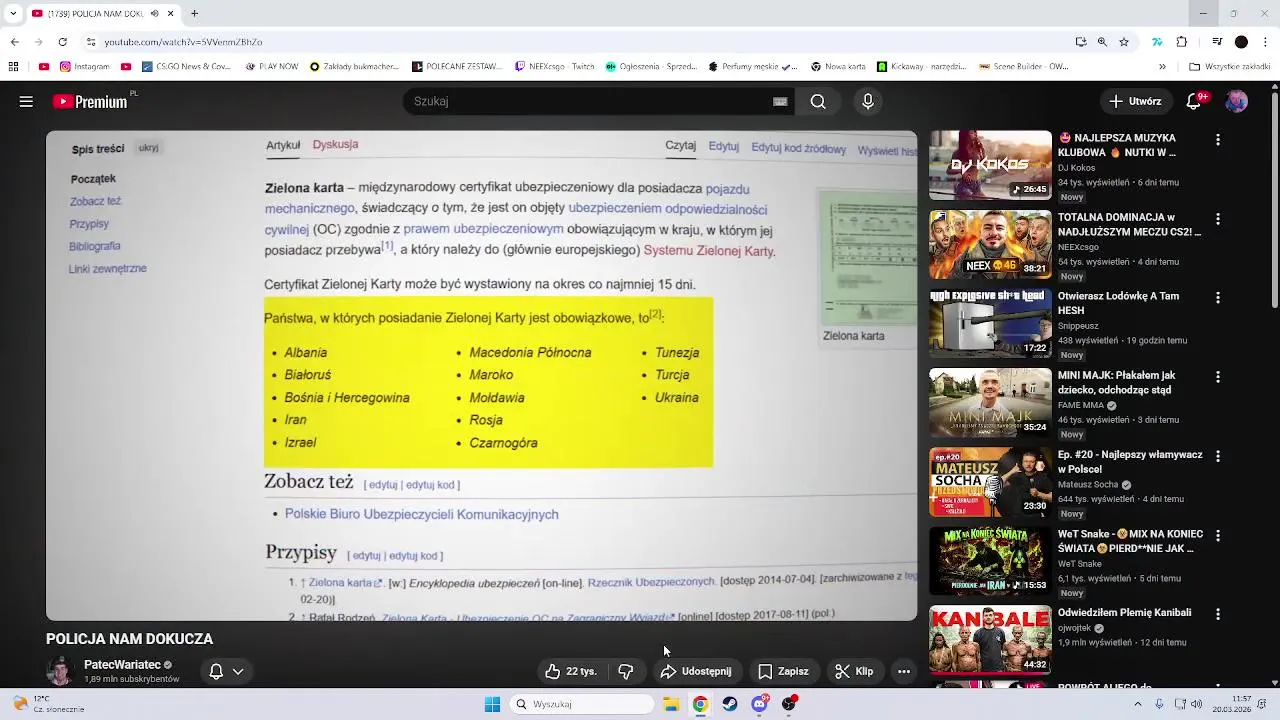Open Chrome zoom magnifier icon in address bar
Image resolution: width=1280 pixels, height=720 pixels.
1102,42
